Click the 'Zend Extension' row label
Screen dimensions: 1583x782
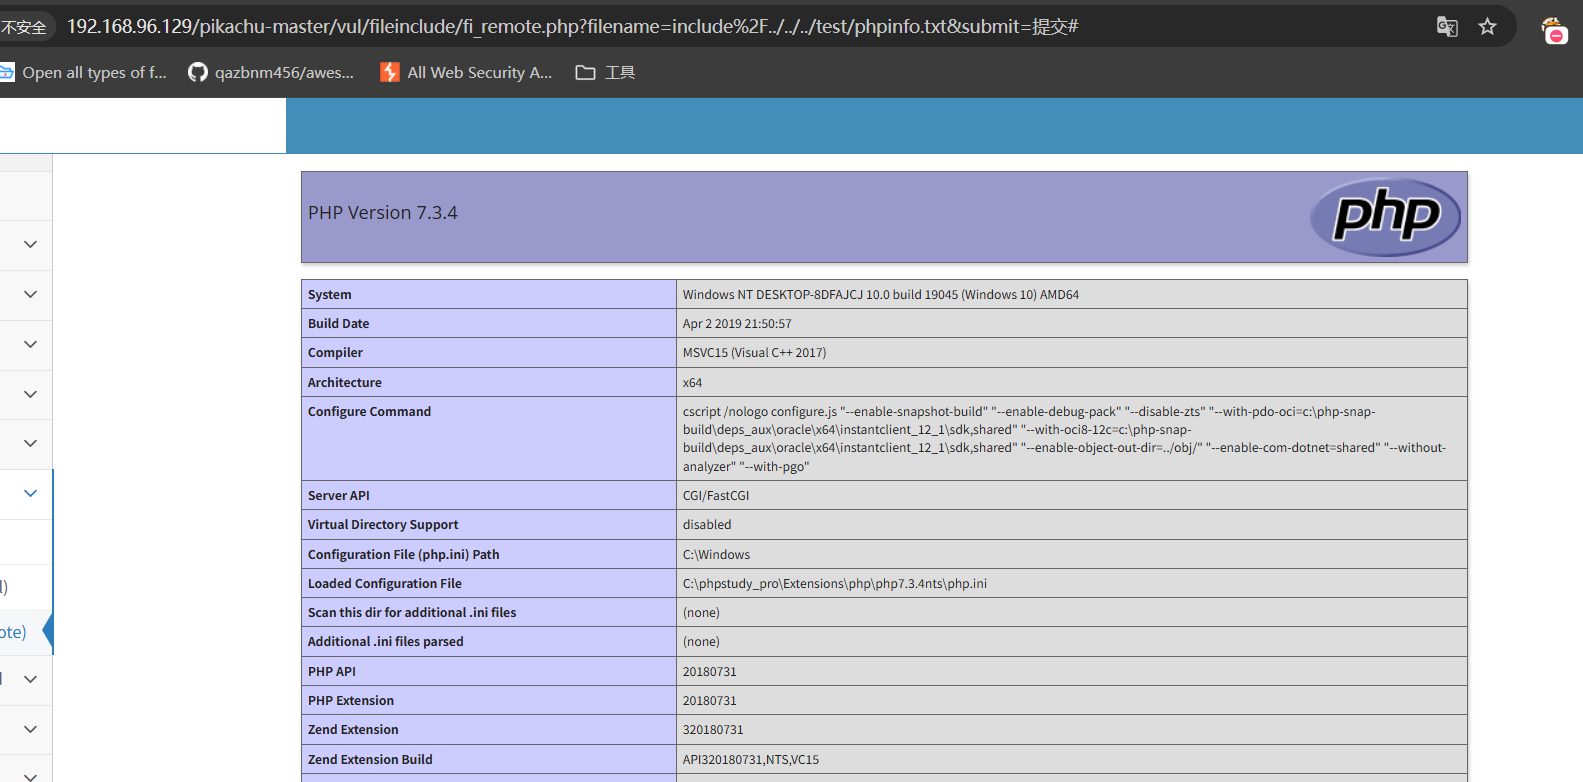[x=353, y=730]
